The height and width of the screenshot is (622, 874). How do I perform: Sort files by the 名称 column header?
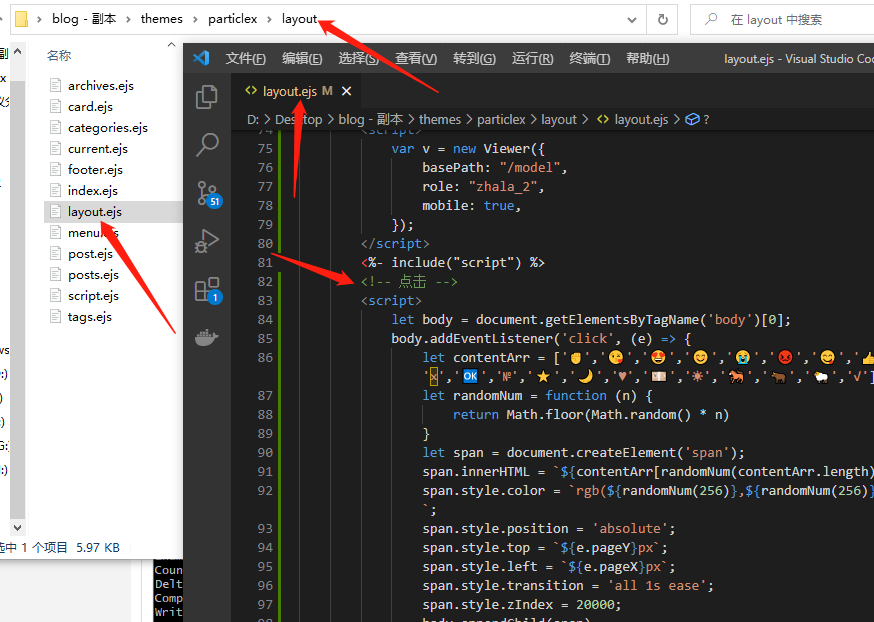59,55
